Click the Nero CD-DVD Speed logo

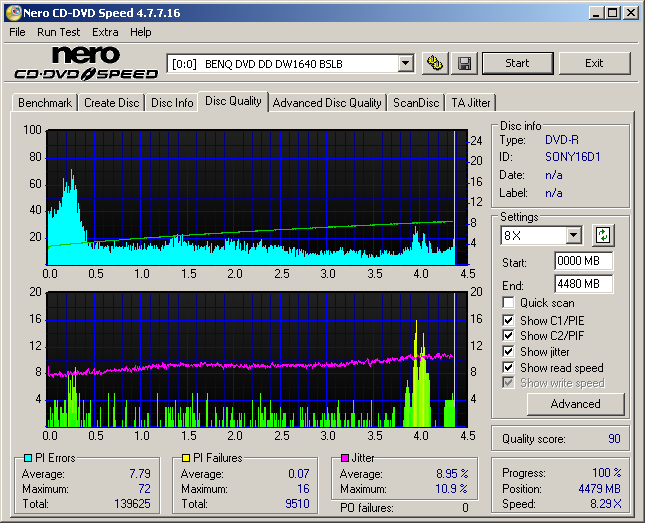click(86, 63)
